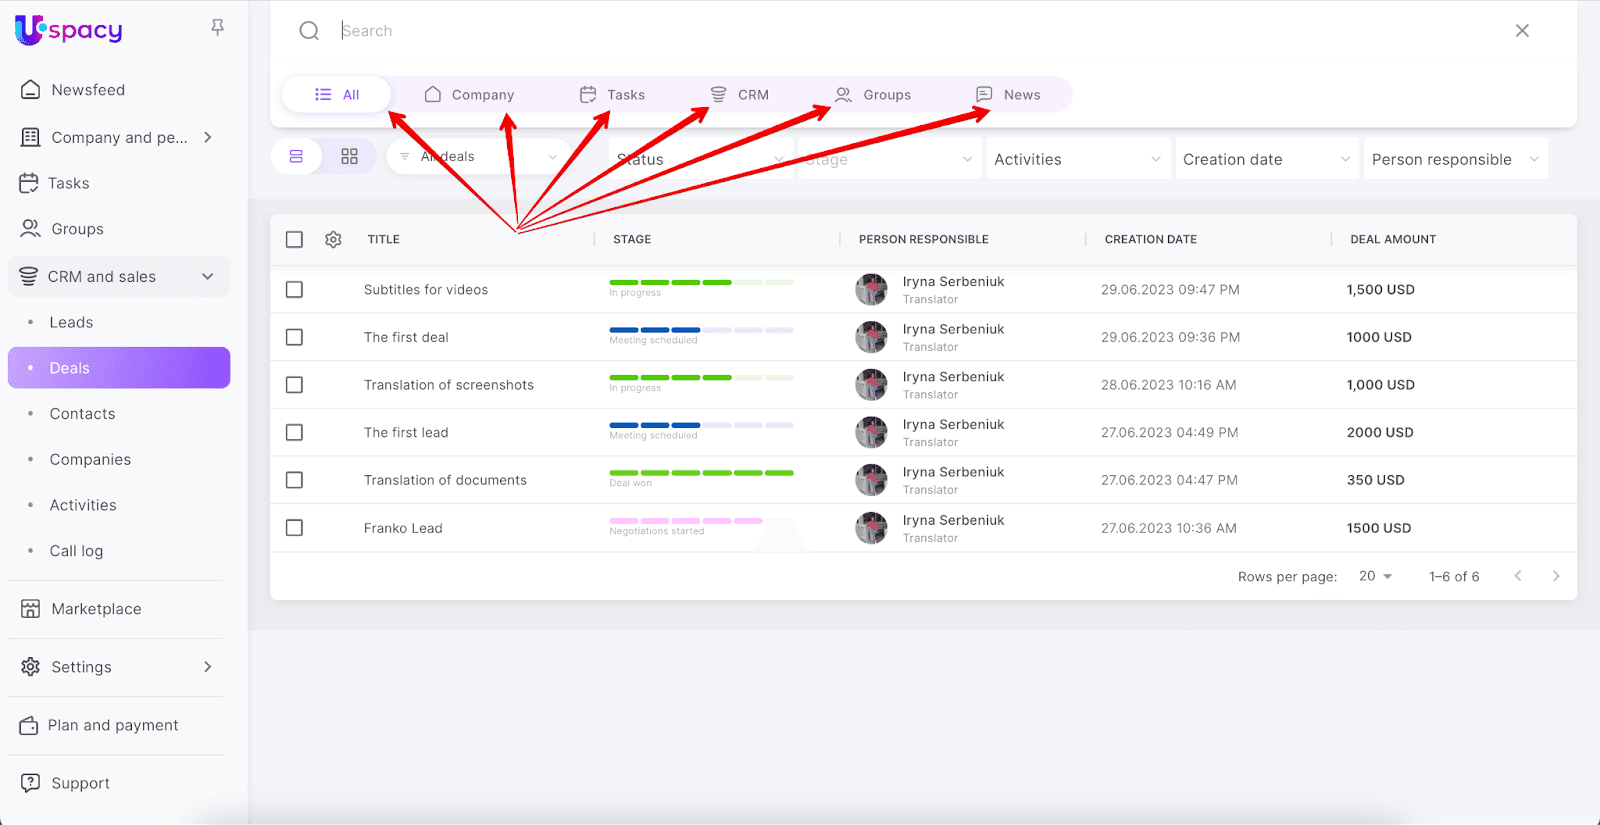Open the Translation of documents deal

point(445,480)
